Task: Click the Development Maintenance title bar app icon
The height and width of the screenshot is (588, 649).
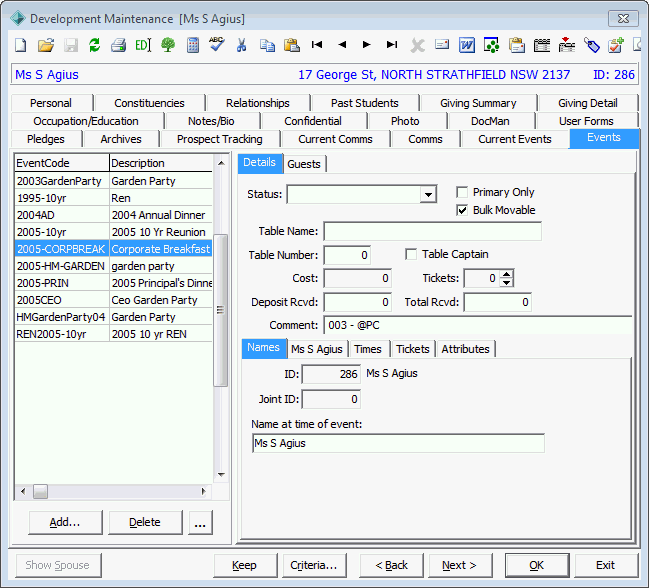Action: pos(18,19)
